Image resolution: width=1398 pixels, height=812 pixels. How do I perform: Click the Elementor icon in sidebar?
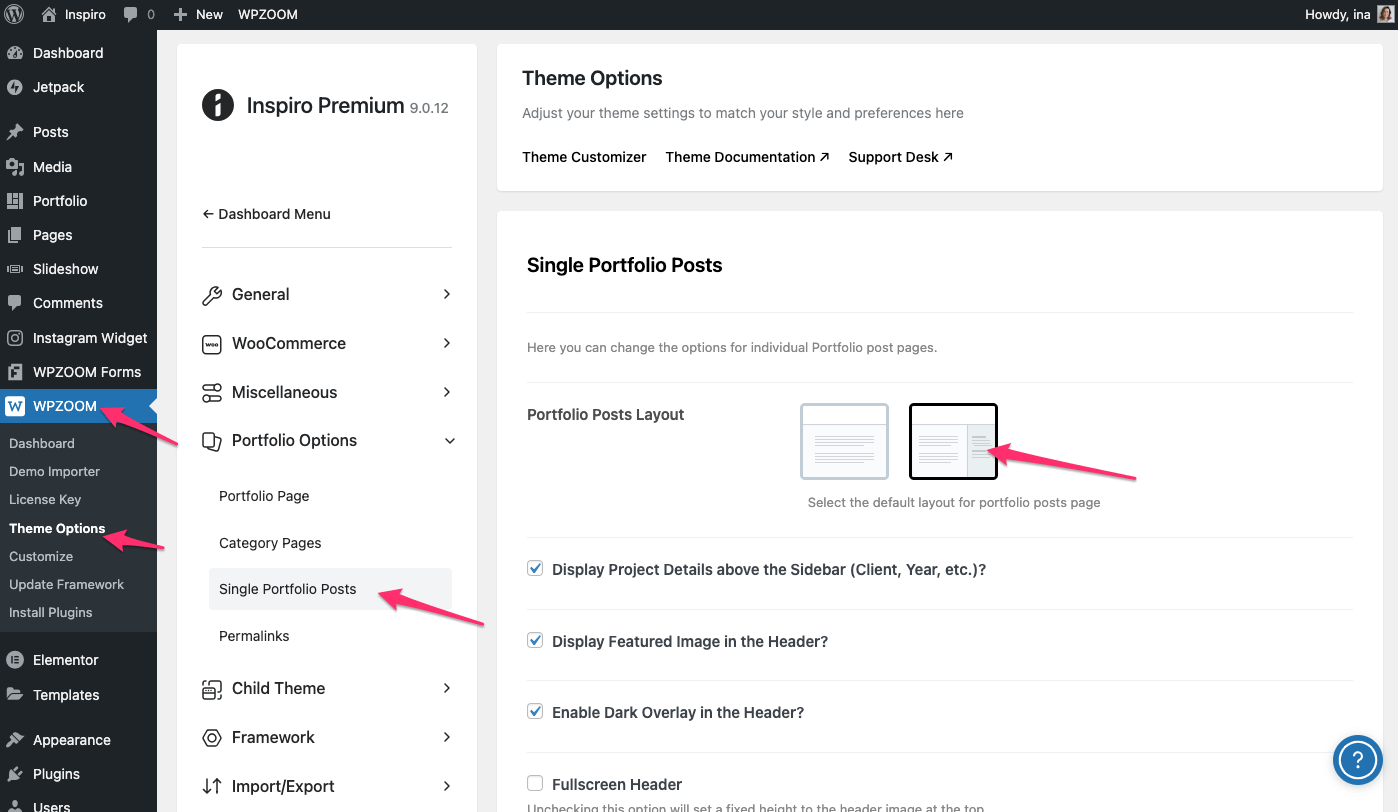[x=15, y=660]
